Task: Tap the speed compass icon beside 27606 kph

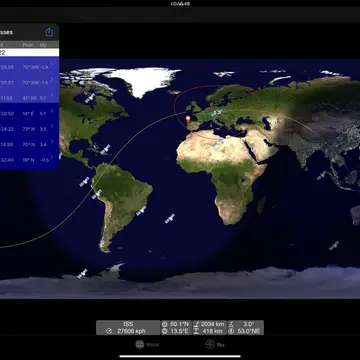Action: click(x=108, y=331)
